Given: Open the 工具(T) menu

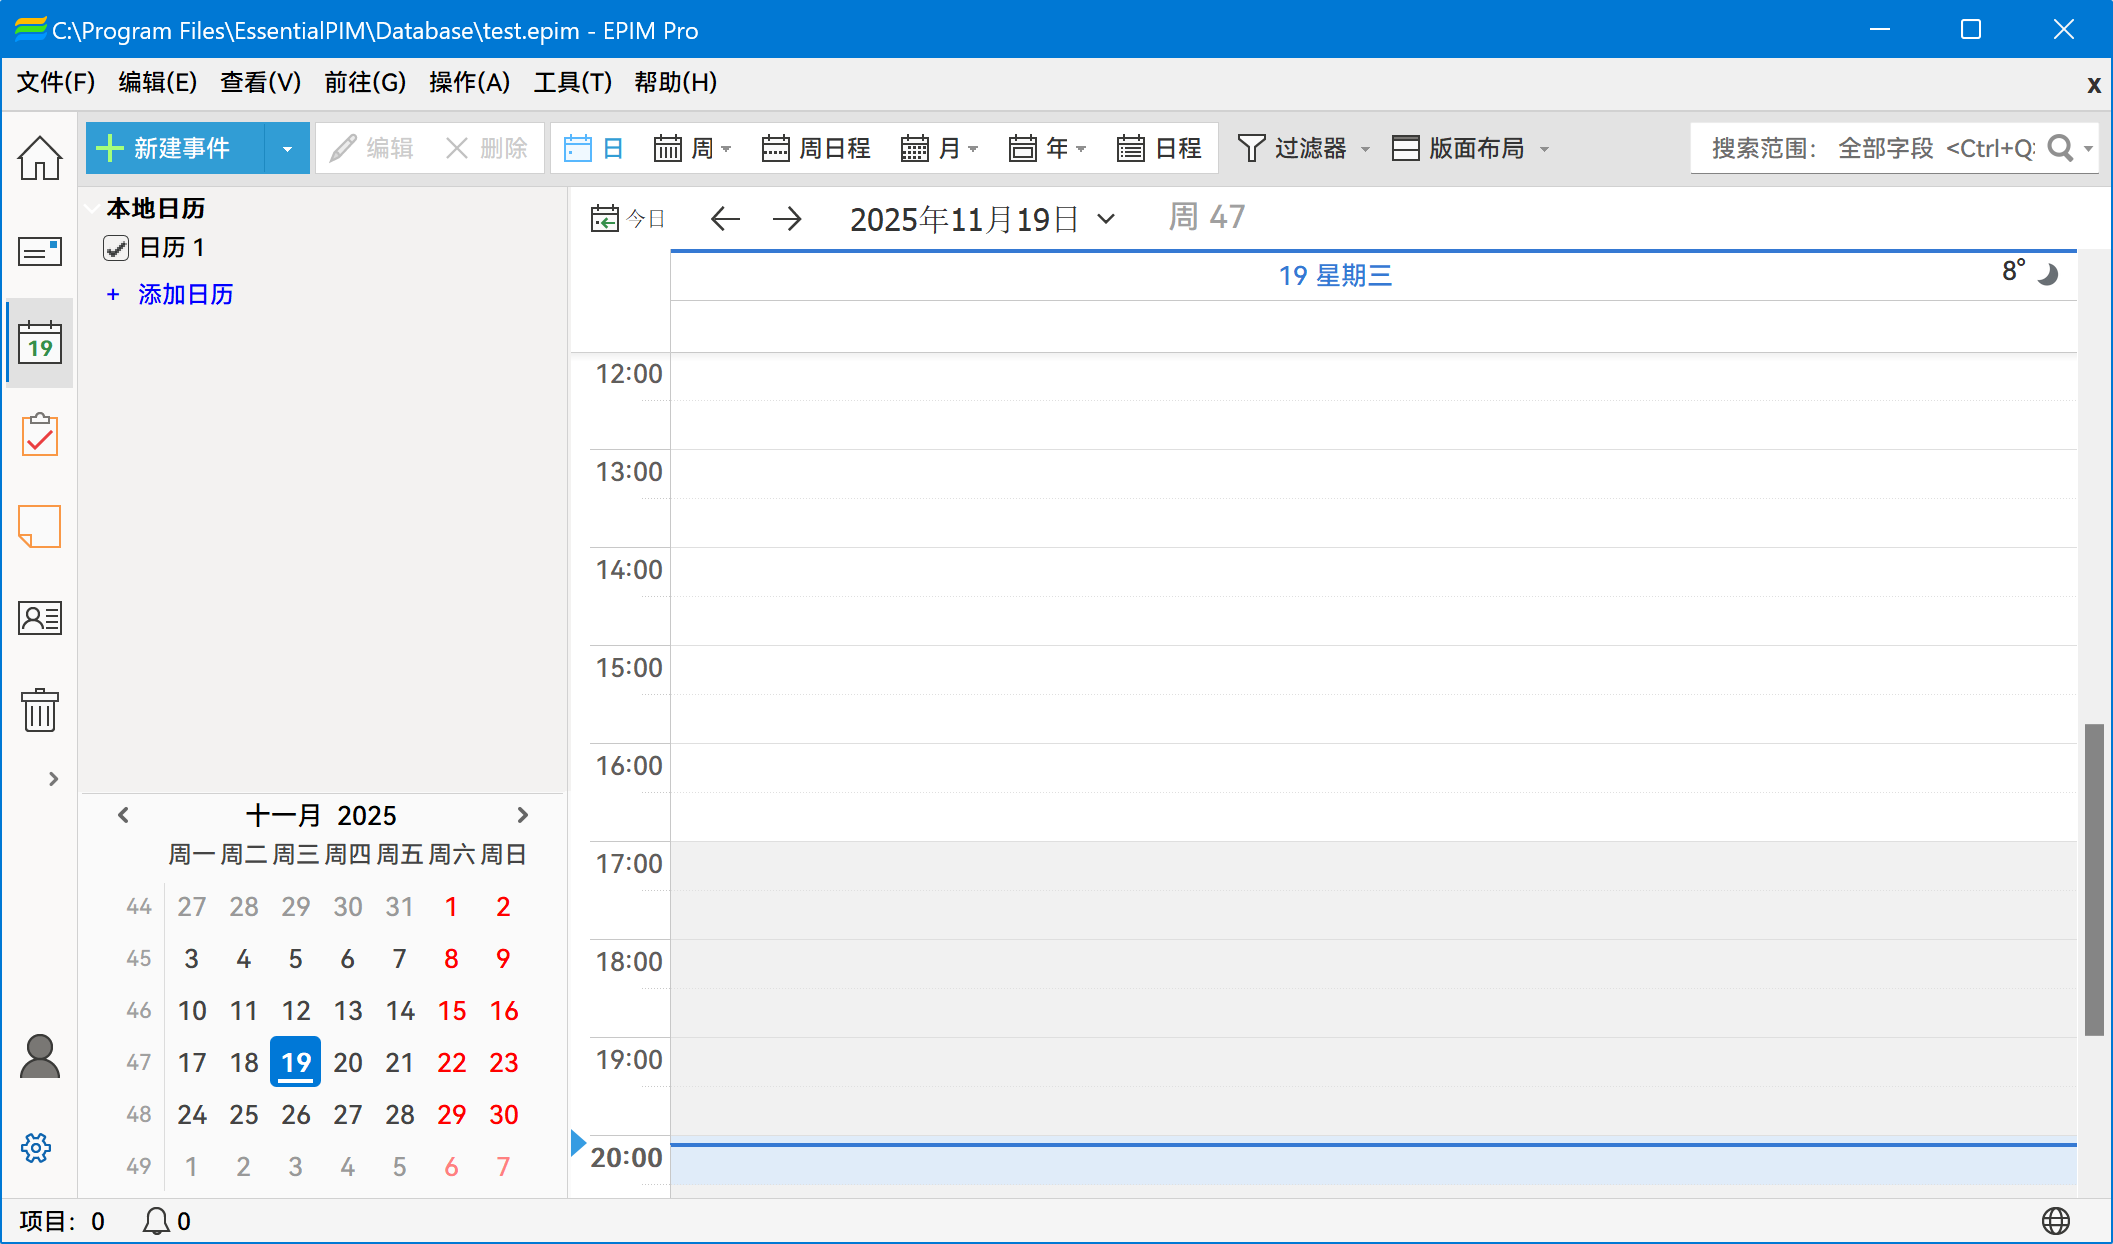Looking at the screenshot, I should (x=572, y=82).
